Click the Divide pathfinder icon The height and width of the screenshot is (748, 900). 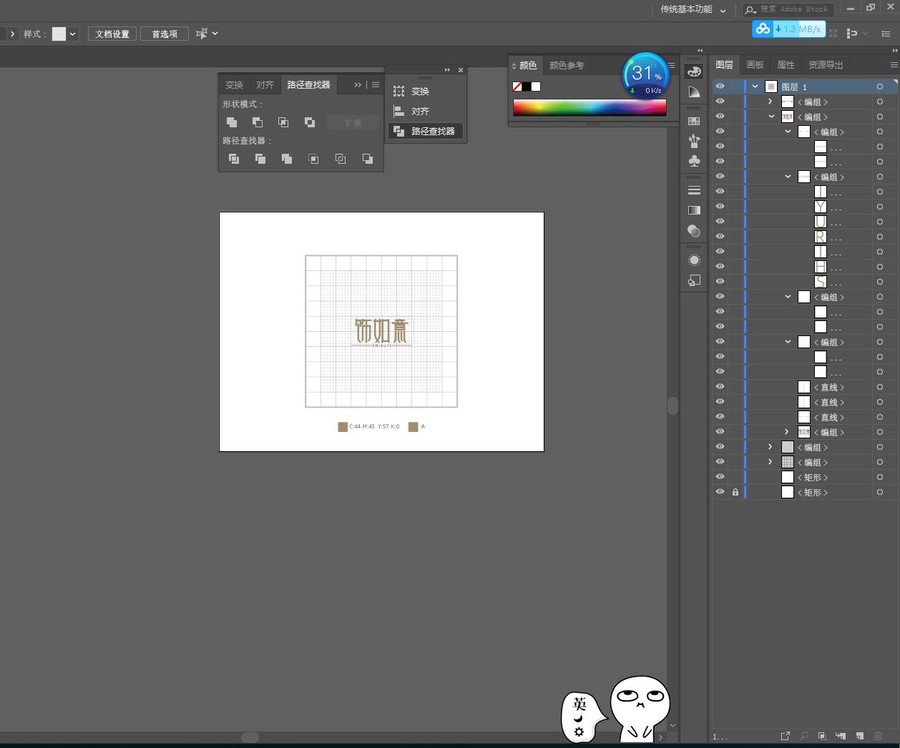point(234,158)
